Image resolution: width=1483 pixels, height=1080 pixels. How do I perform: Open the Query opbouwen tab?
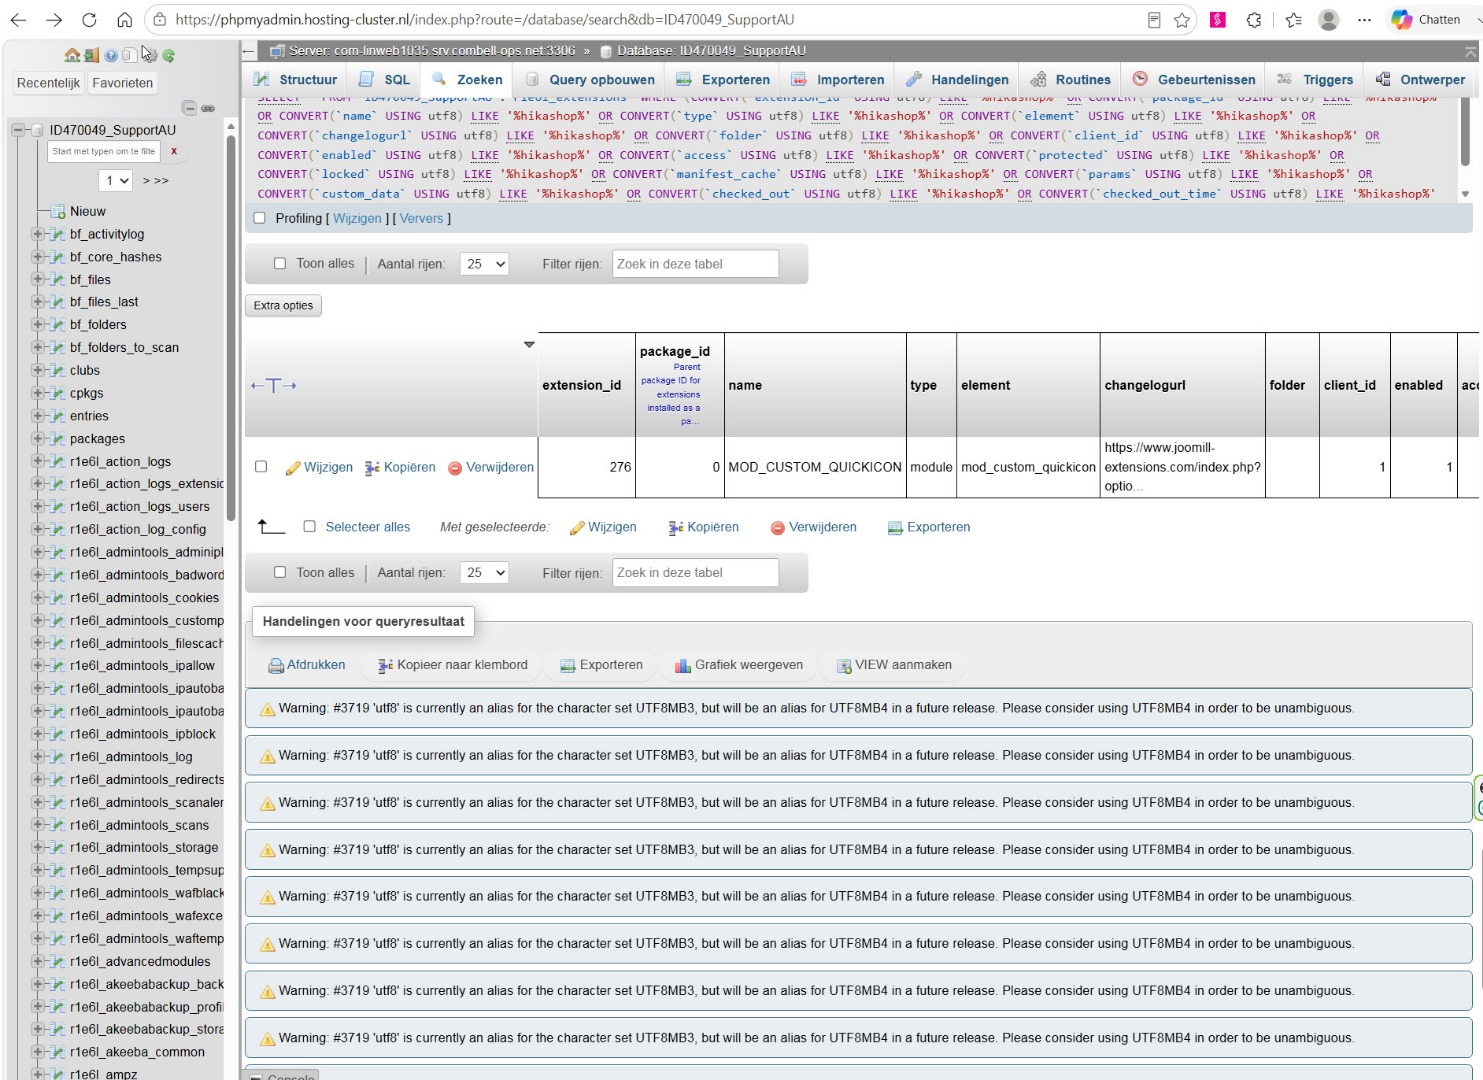point(590,80)
